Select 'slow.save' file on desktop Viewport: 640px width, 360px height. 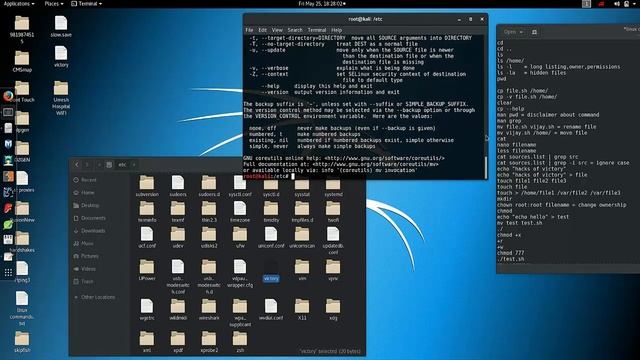tap(61, 27)
